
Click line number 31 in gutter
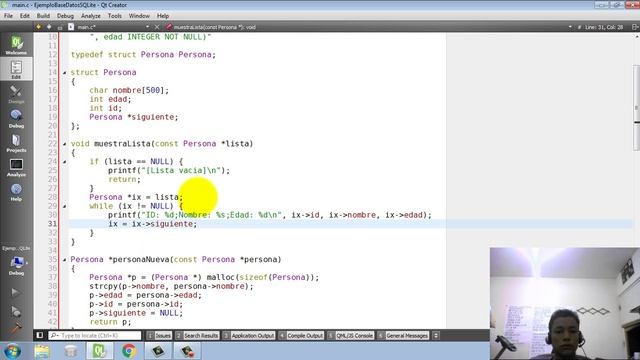(52, 224)
